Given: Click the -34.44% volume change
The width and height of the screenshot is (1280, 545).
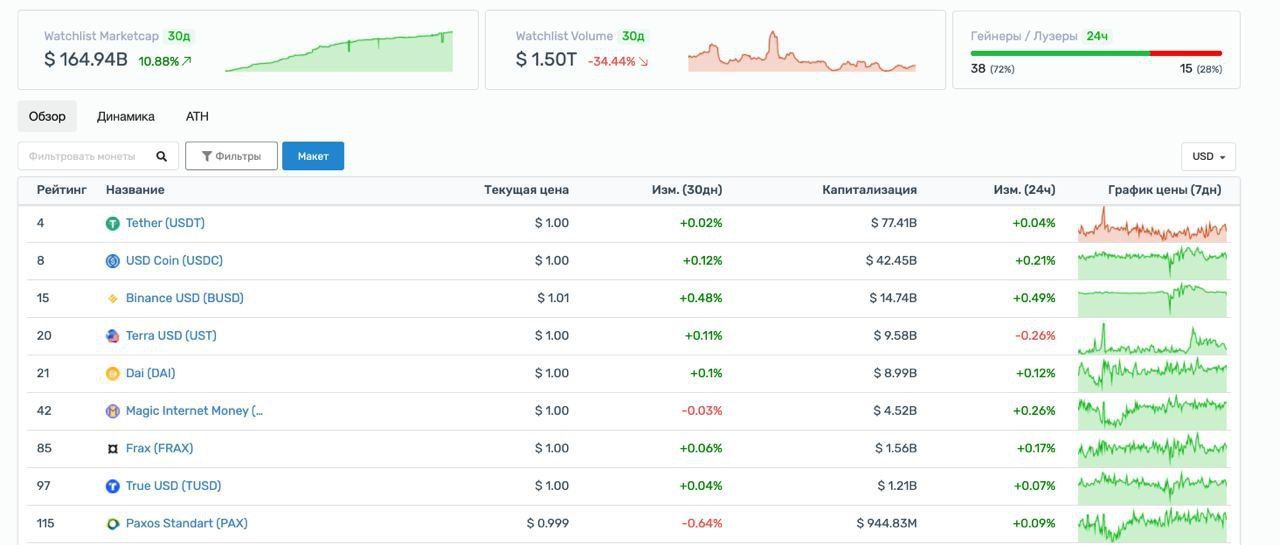Looking at the screenshot, I should point(618,61).
